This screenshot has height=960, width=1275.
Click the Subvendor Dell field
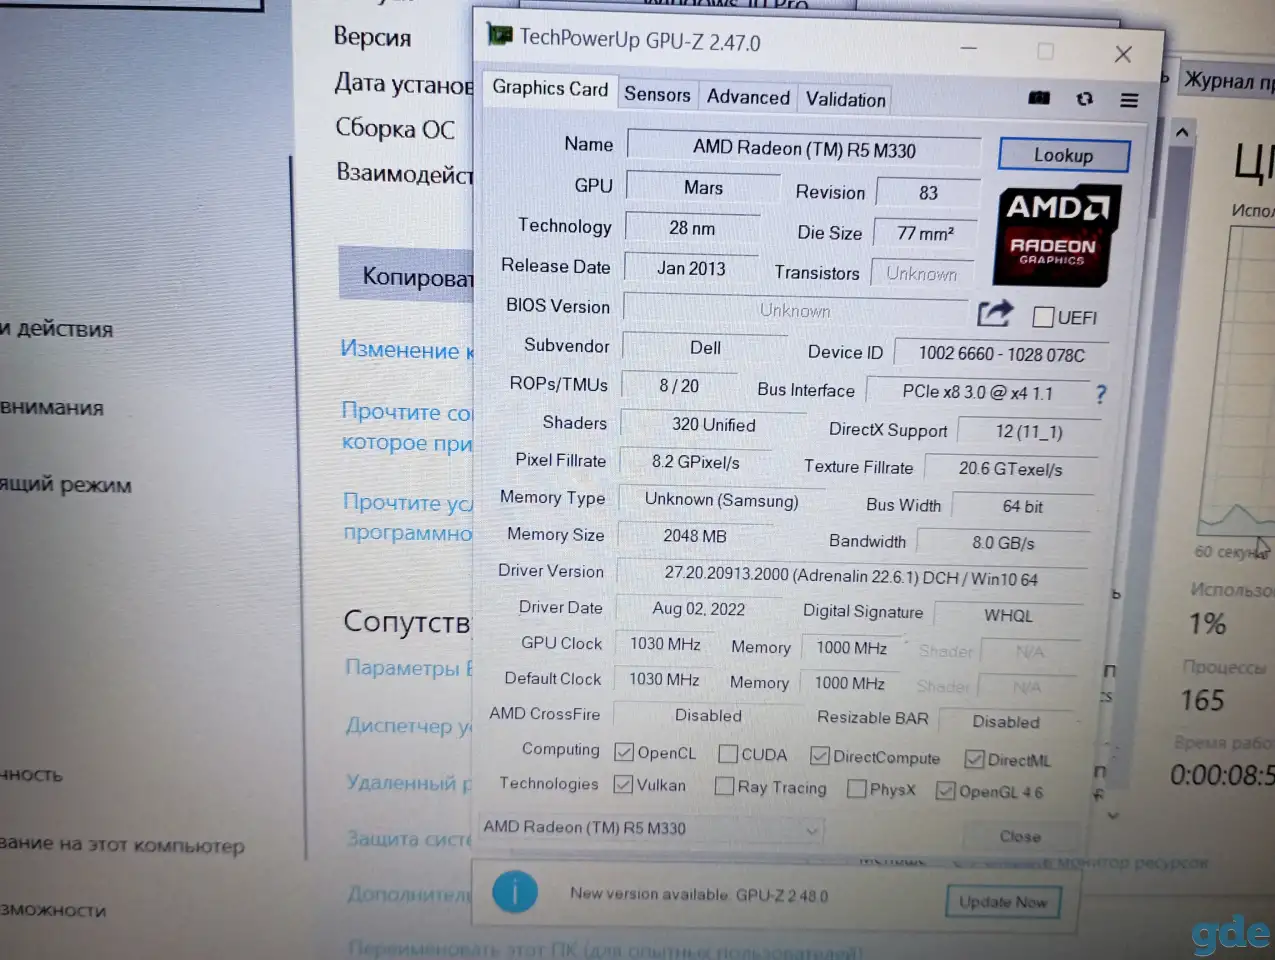coord(705,348)
